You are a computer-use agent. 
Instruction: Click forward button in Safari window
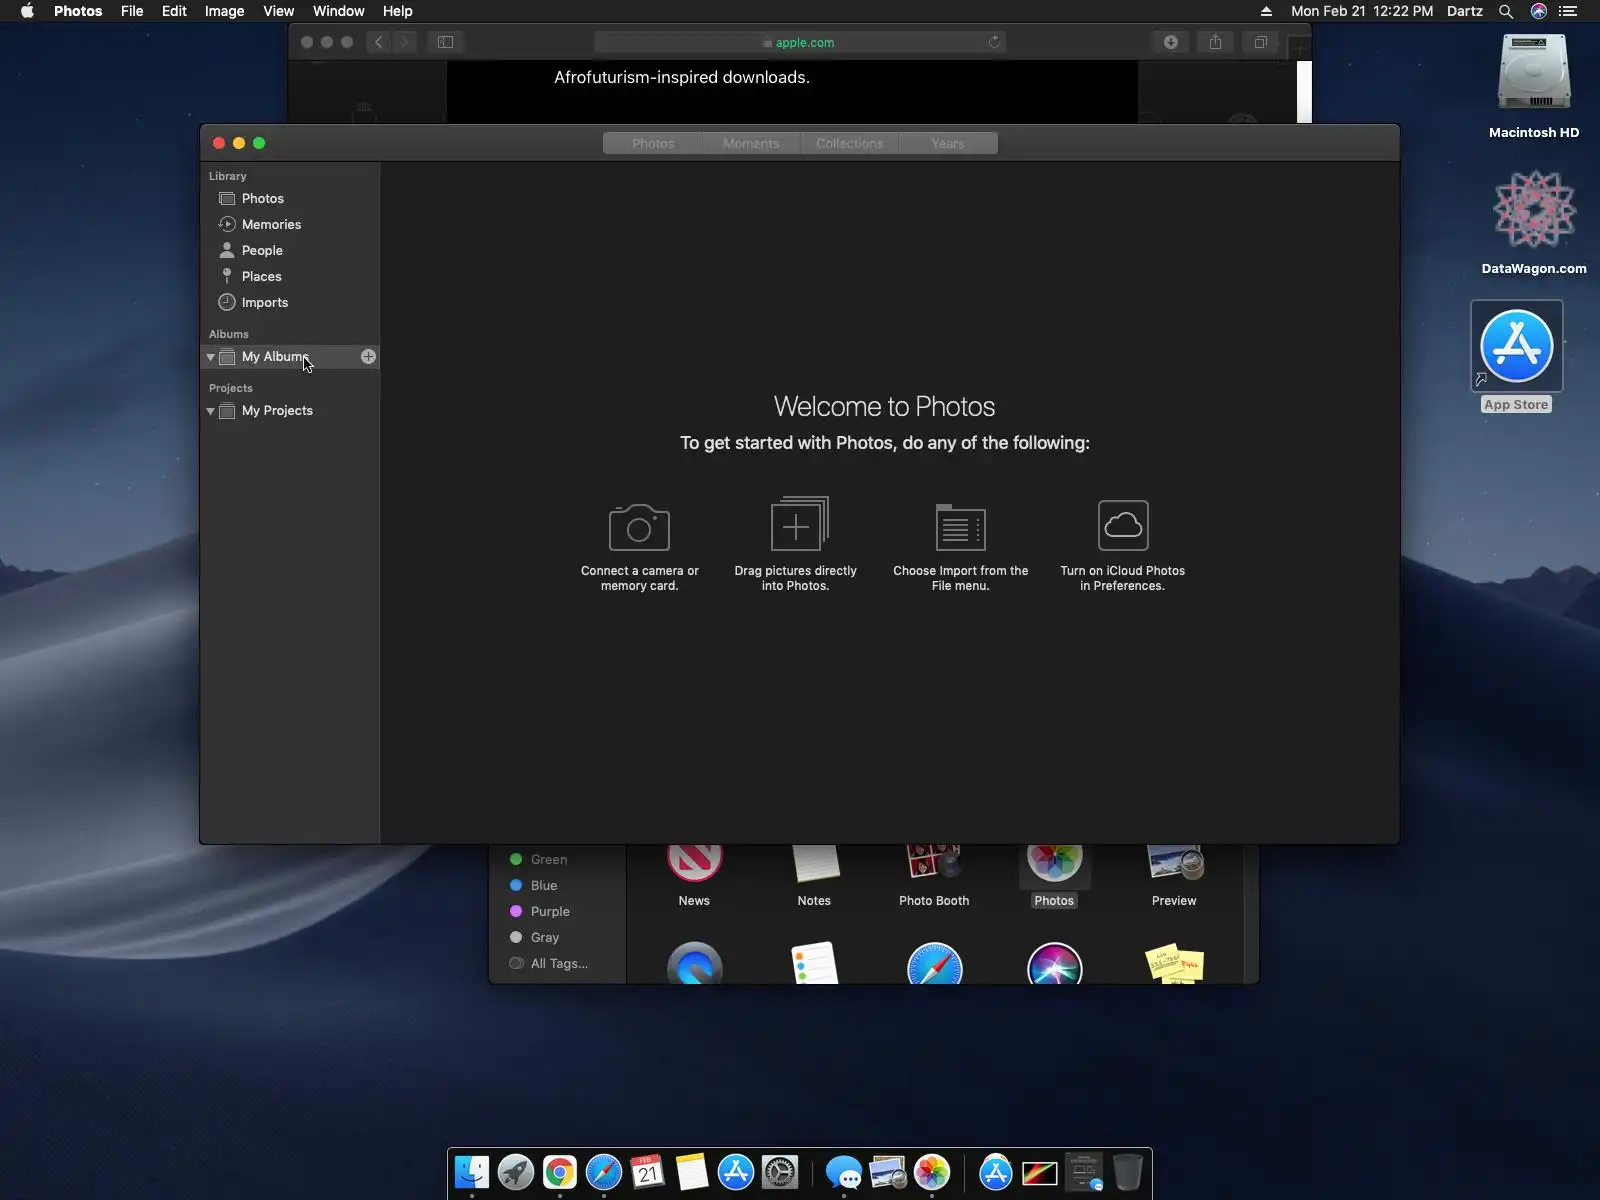(404, 42)
